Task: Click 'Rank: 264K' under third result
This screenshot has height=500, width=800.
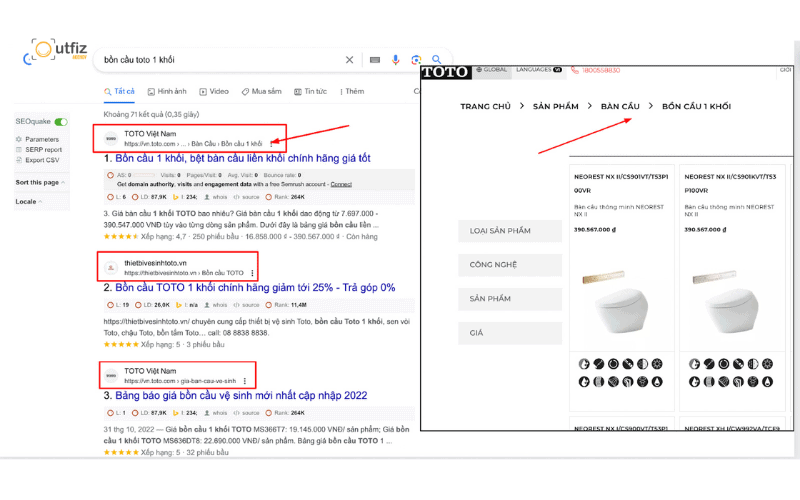Action: (x=289, y=413)
